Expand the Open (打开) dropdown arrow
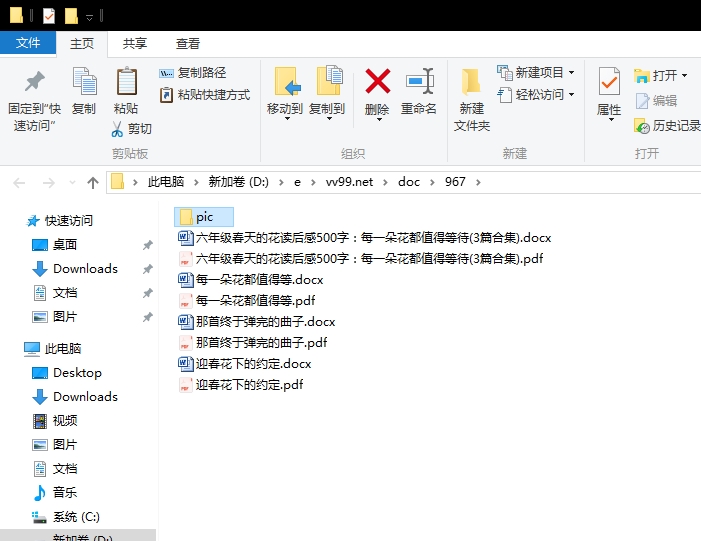 684,76
